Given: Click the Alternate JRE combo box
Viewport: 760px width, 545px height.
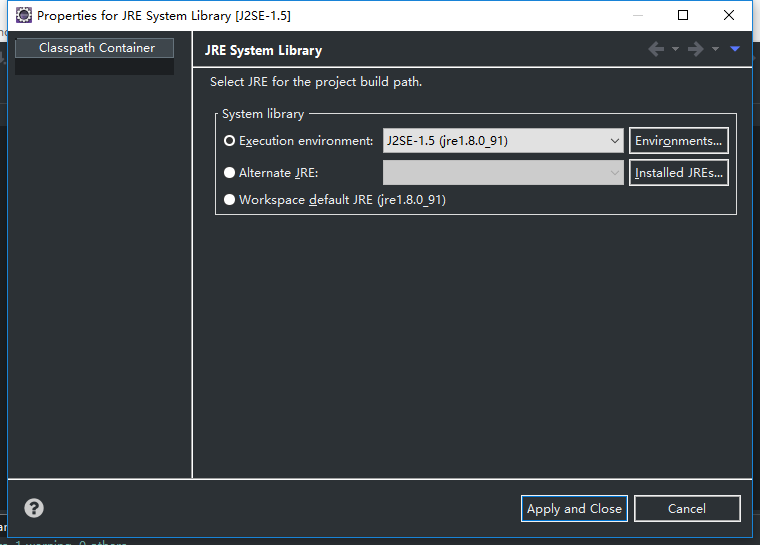Looking at the screenshot, I should 504,173.
